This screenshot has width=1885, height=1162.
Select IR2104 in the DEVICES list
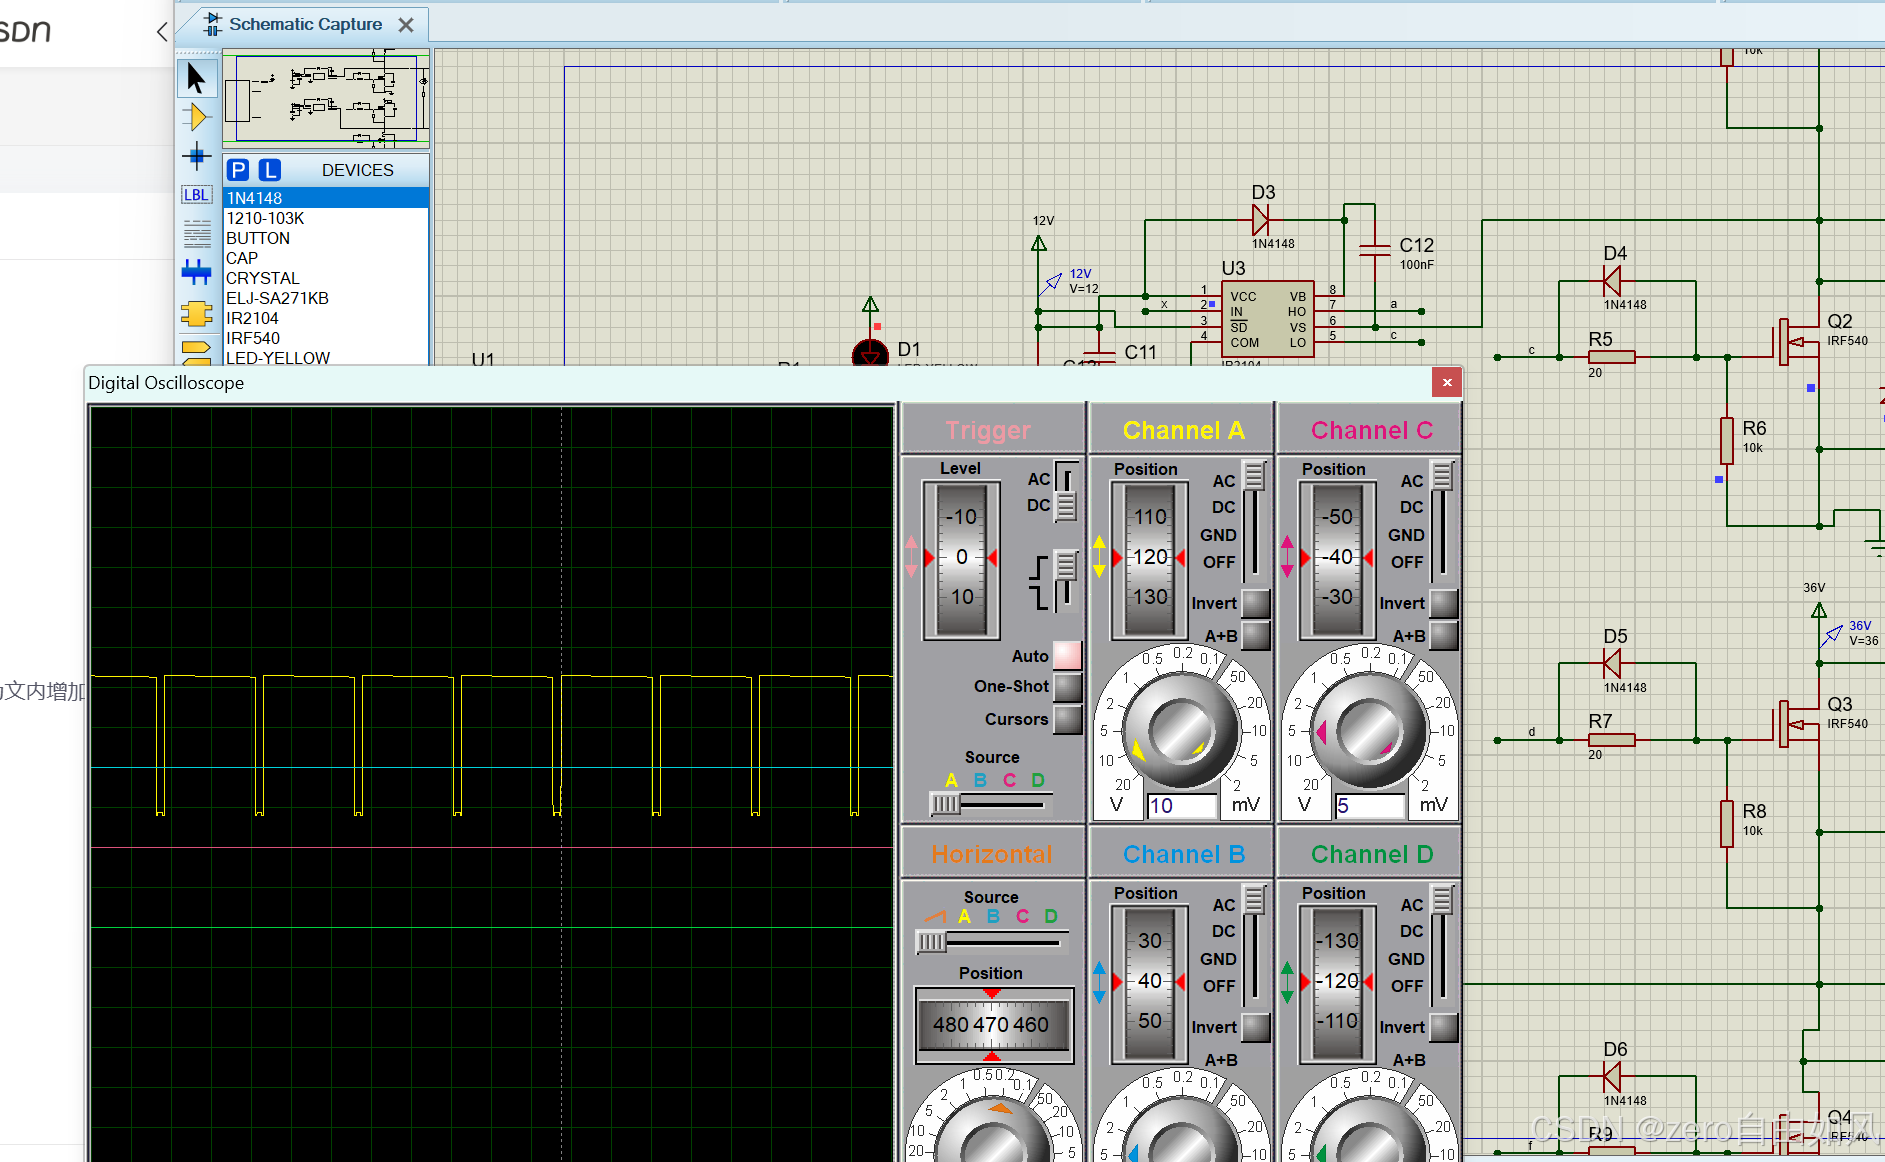click(x=252, y=317)
